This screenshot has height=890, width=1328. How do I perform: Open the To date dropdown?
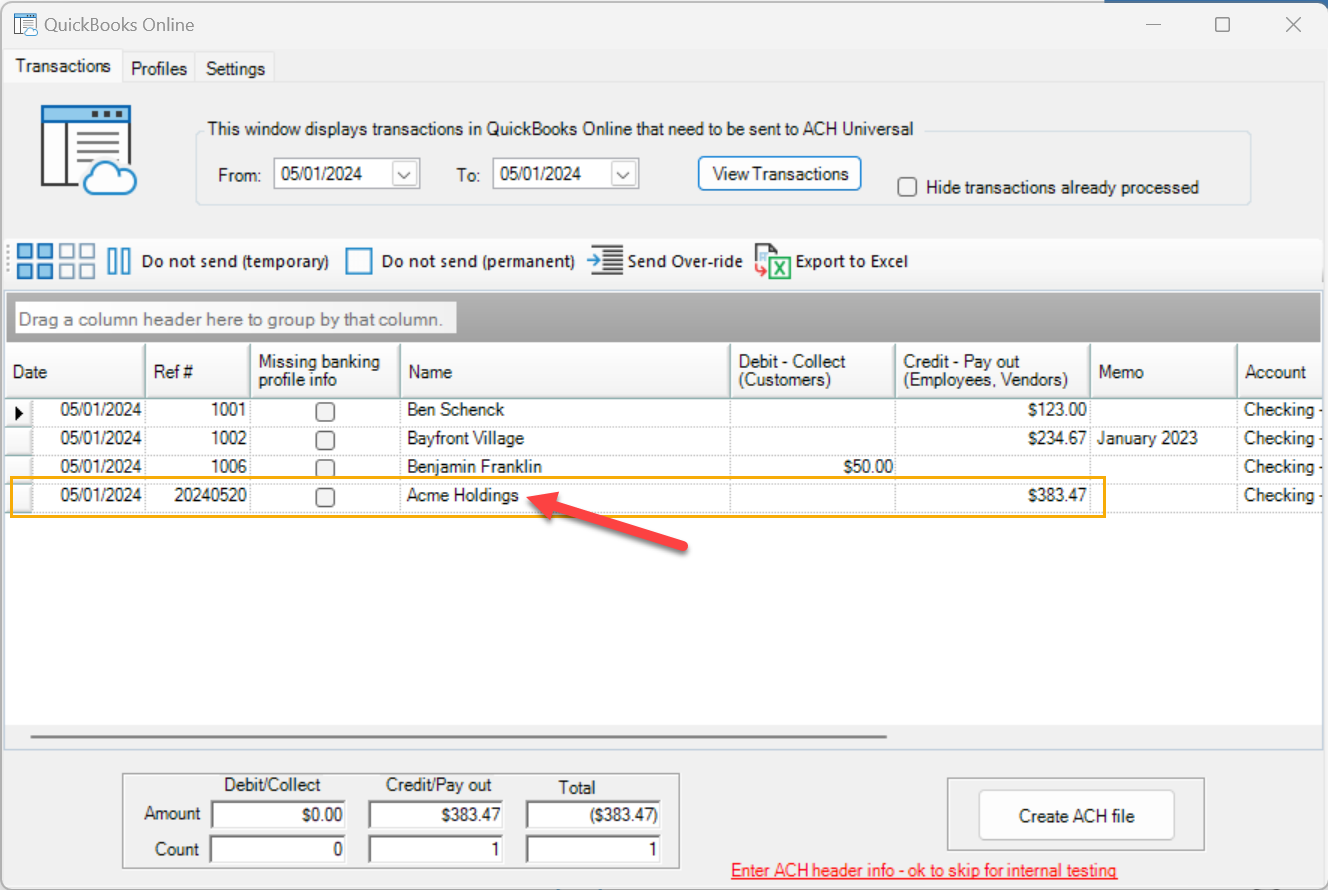tap(623, 174)
